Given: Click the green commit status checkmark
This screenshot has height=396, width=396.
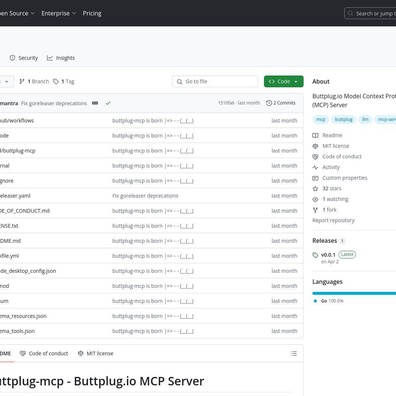Looking at the screenshot, I should (108, 103).
